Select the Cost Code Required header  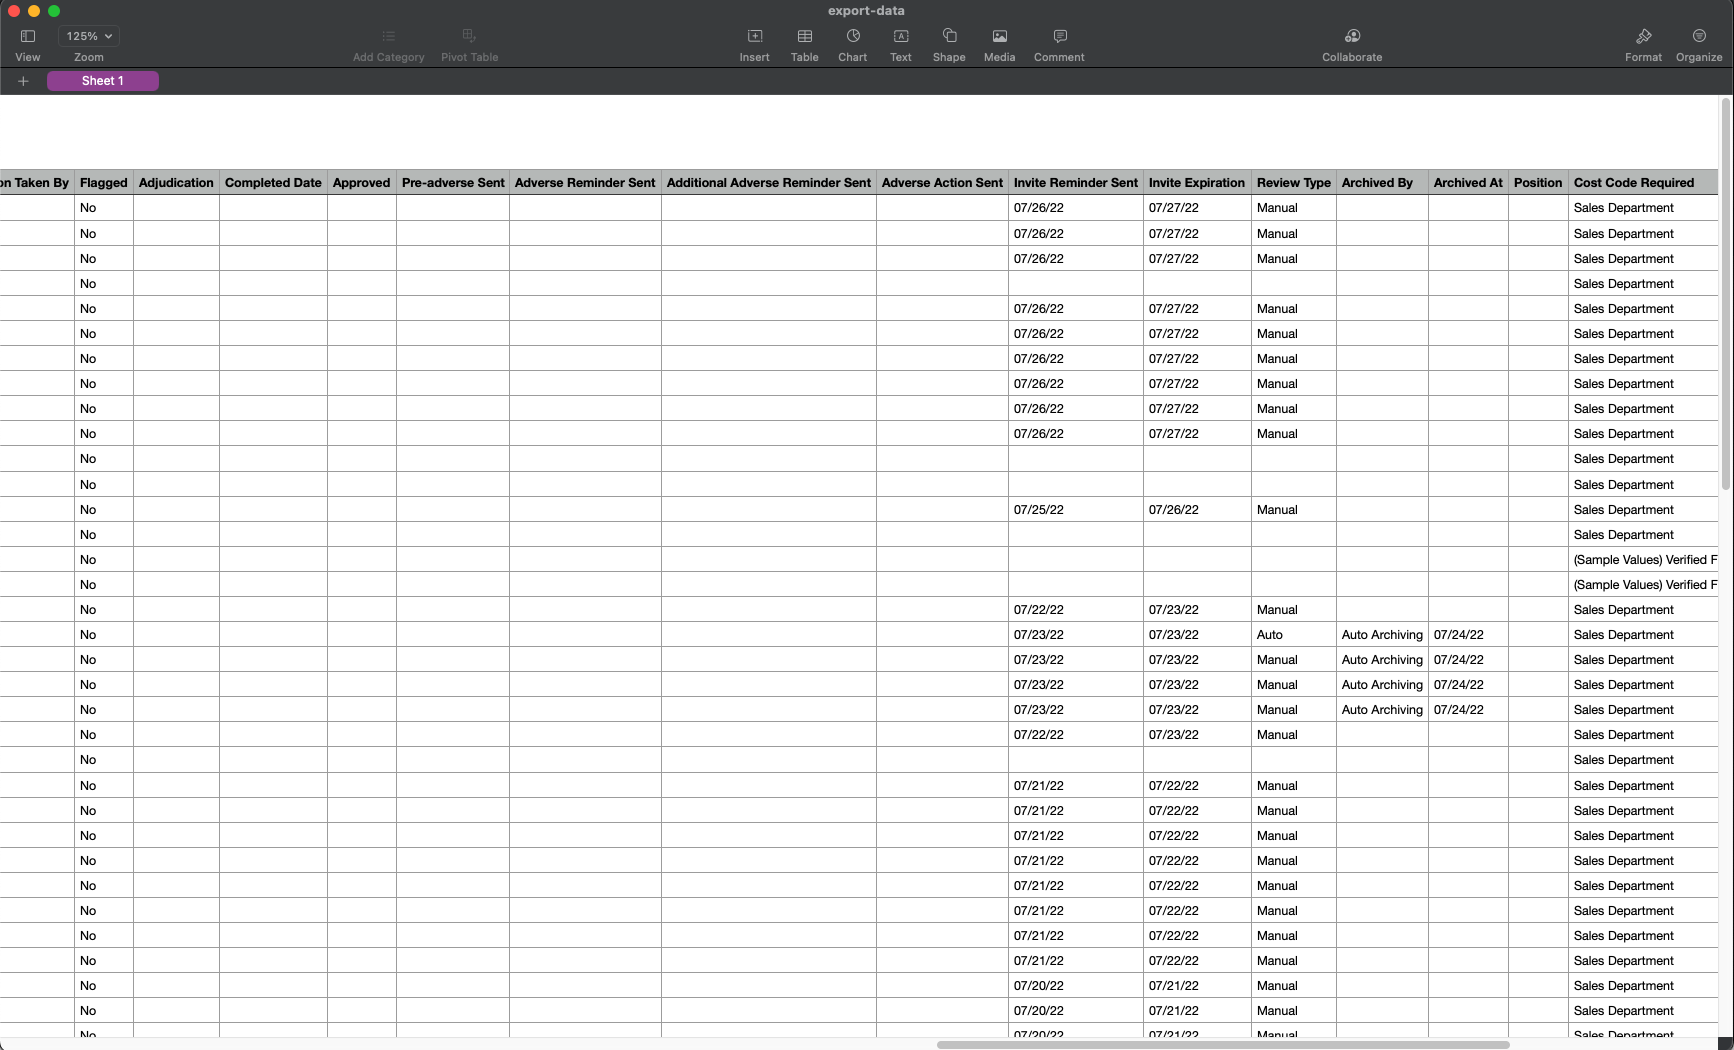coord(1643,182)
